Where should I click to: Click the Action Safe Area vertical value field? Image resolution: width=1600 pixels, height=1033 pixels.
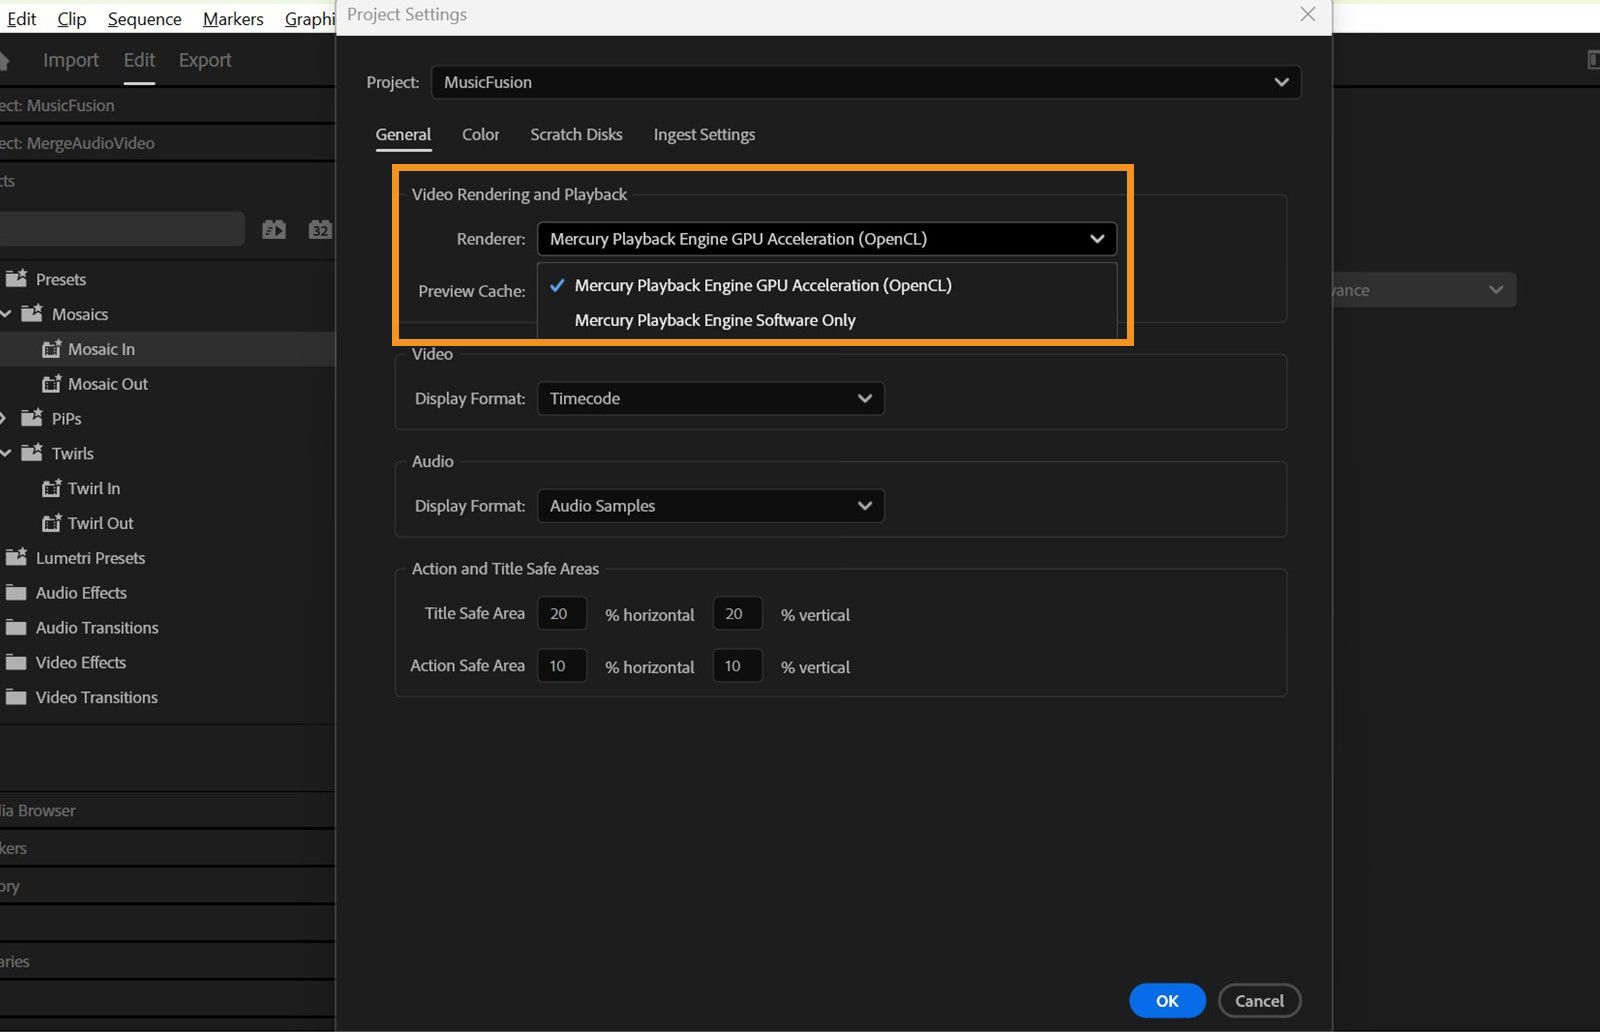coord(737,665)
